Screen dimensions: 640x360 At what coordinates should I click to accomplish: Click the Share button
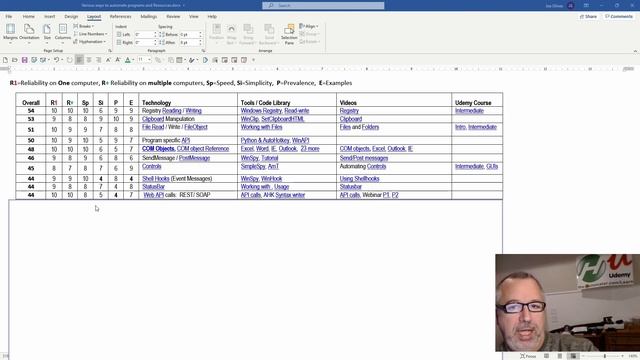click(x=588, y=16)
